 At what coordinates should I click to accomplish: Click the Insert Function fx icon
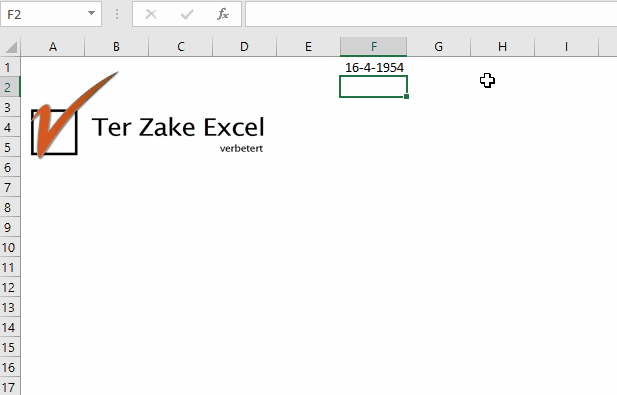tap(223, 15)
